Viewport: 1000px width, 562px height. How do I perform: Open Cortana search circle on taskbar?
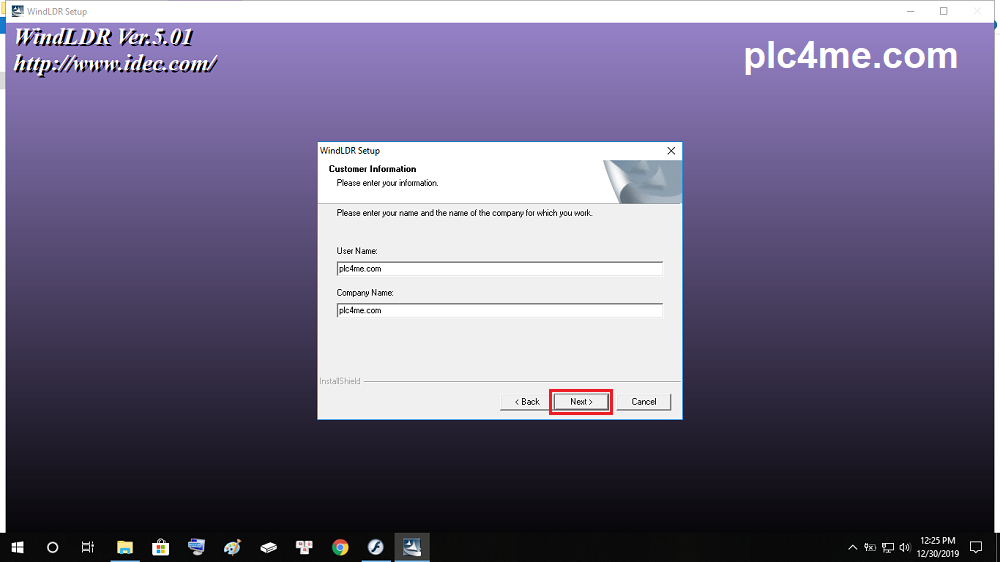[53, 547]
